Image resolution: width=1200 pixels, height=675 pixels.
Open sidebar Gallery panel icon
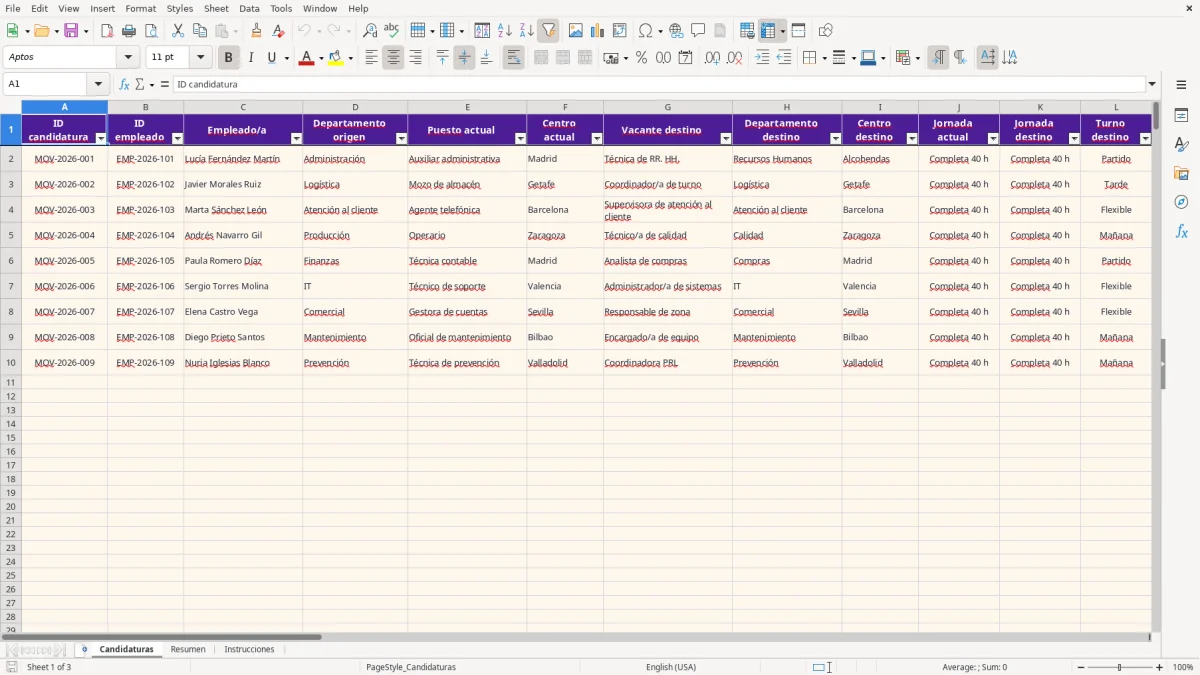1181,174
